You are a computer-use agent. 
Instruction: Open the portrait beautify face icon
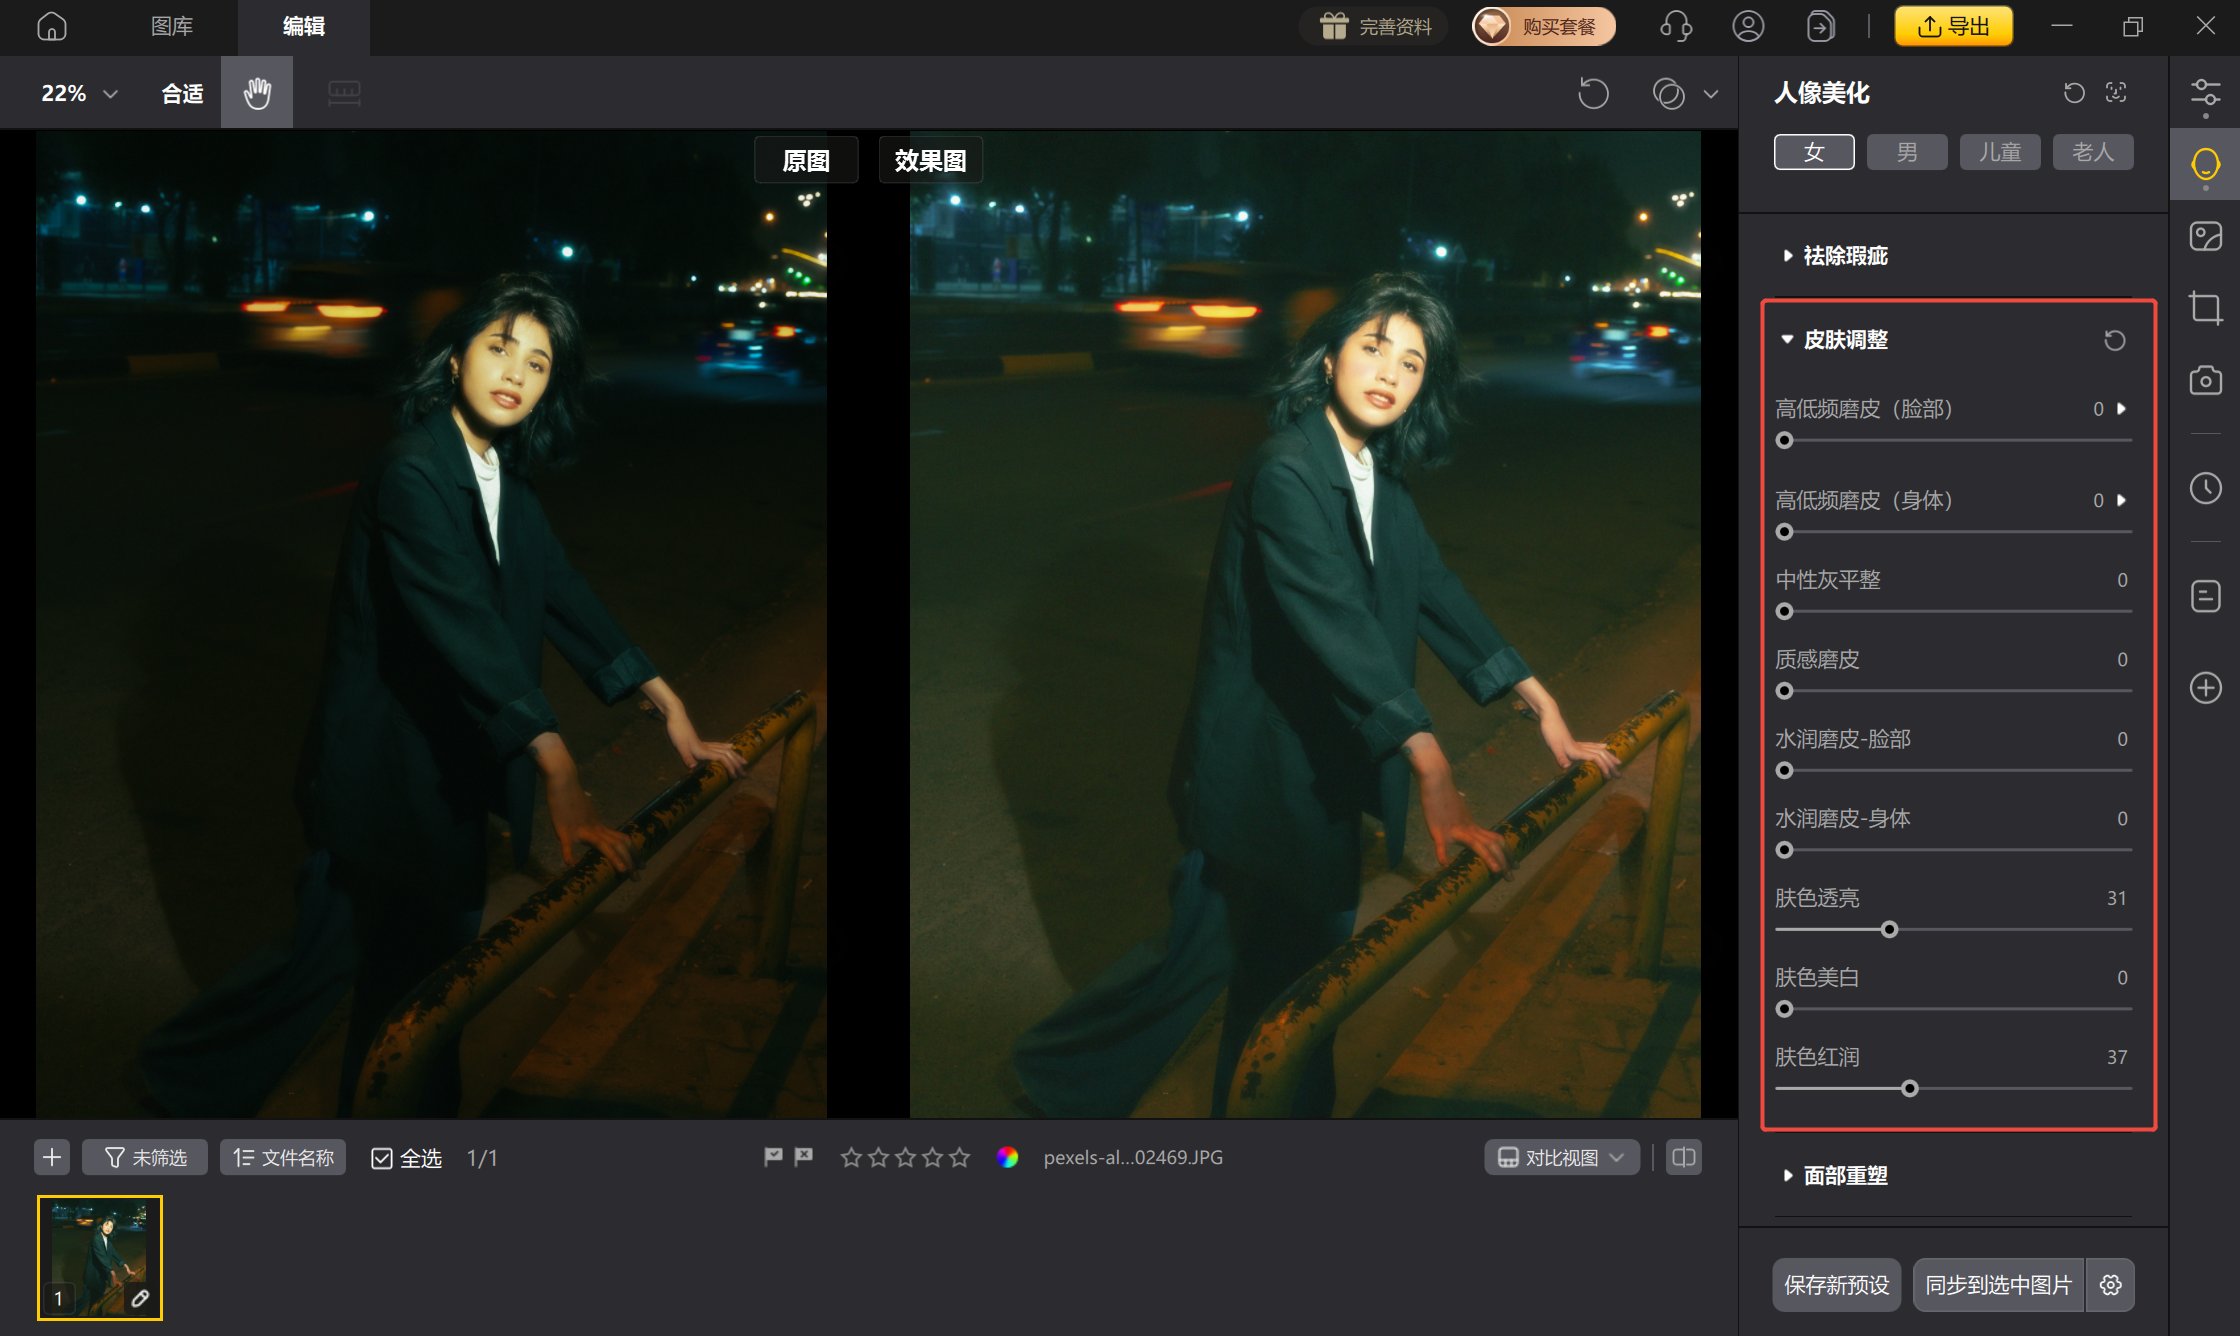click(x=2205, y=164)
